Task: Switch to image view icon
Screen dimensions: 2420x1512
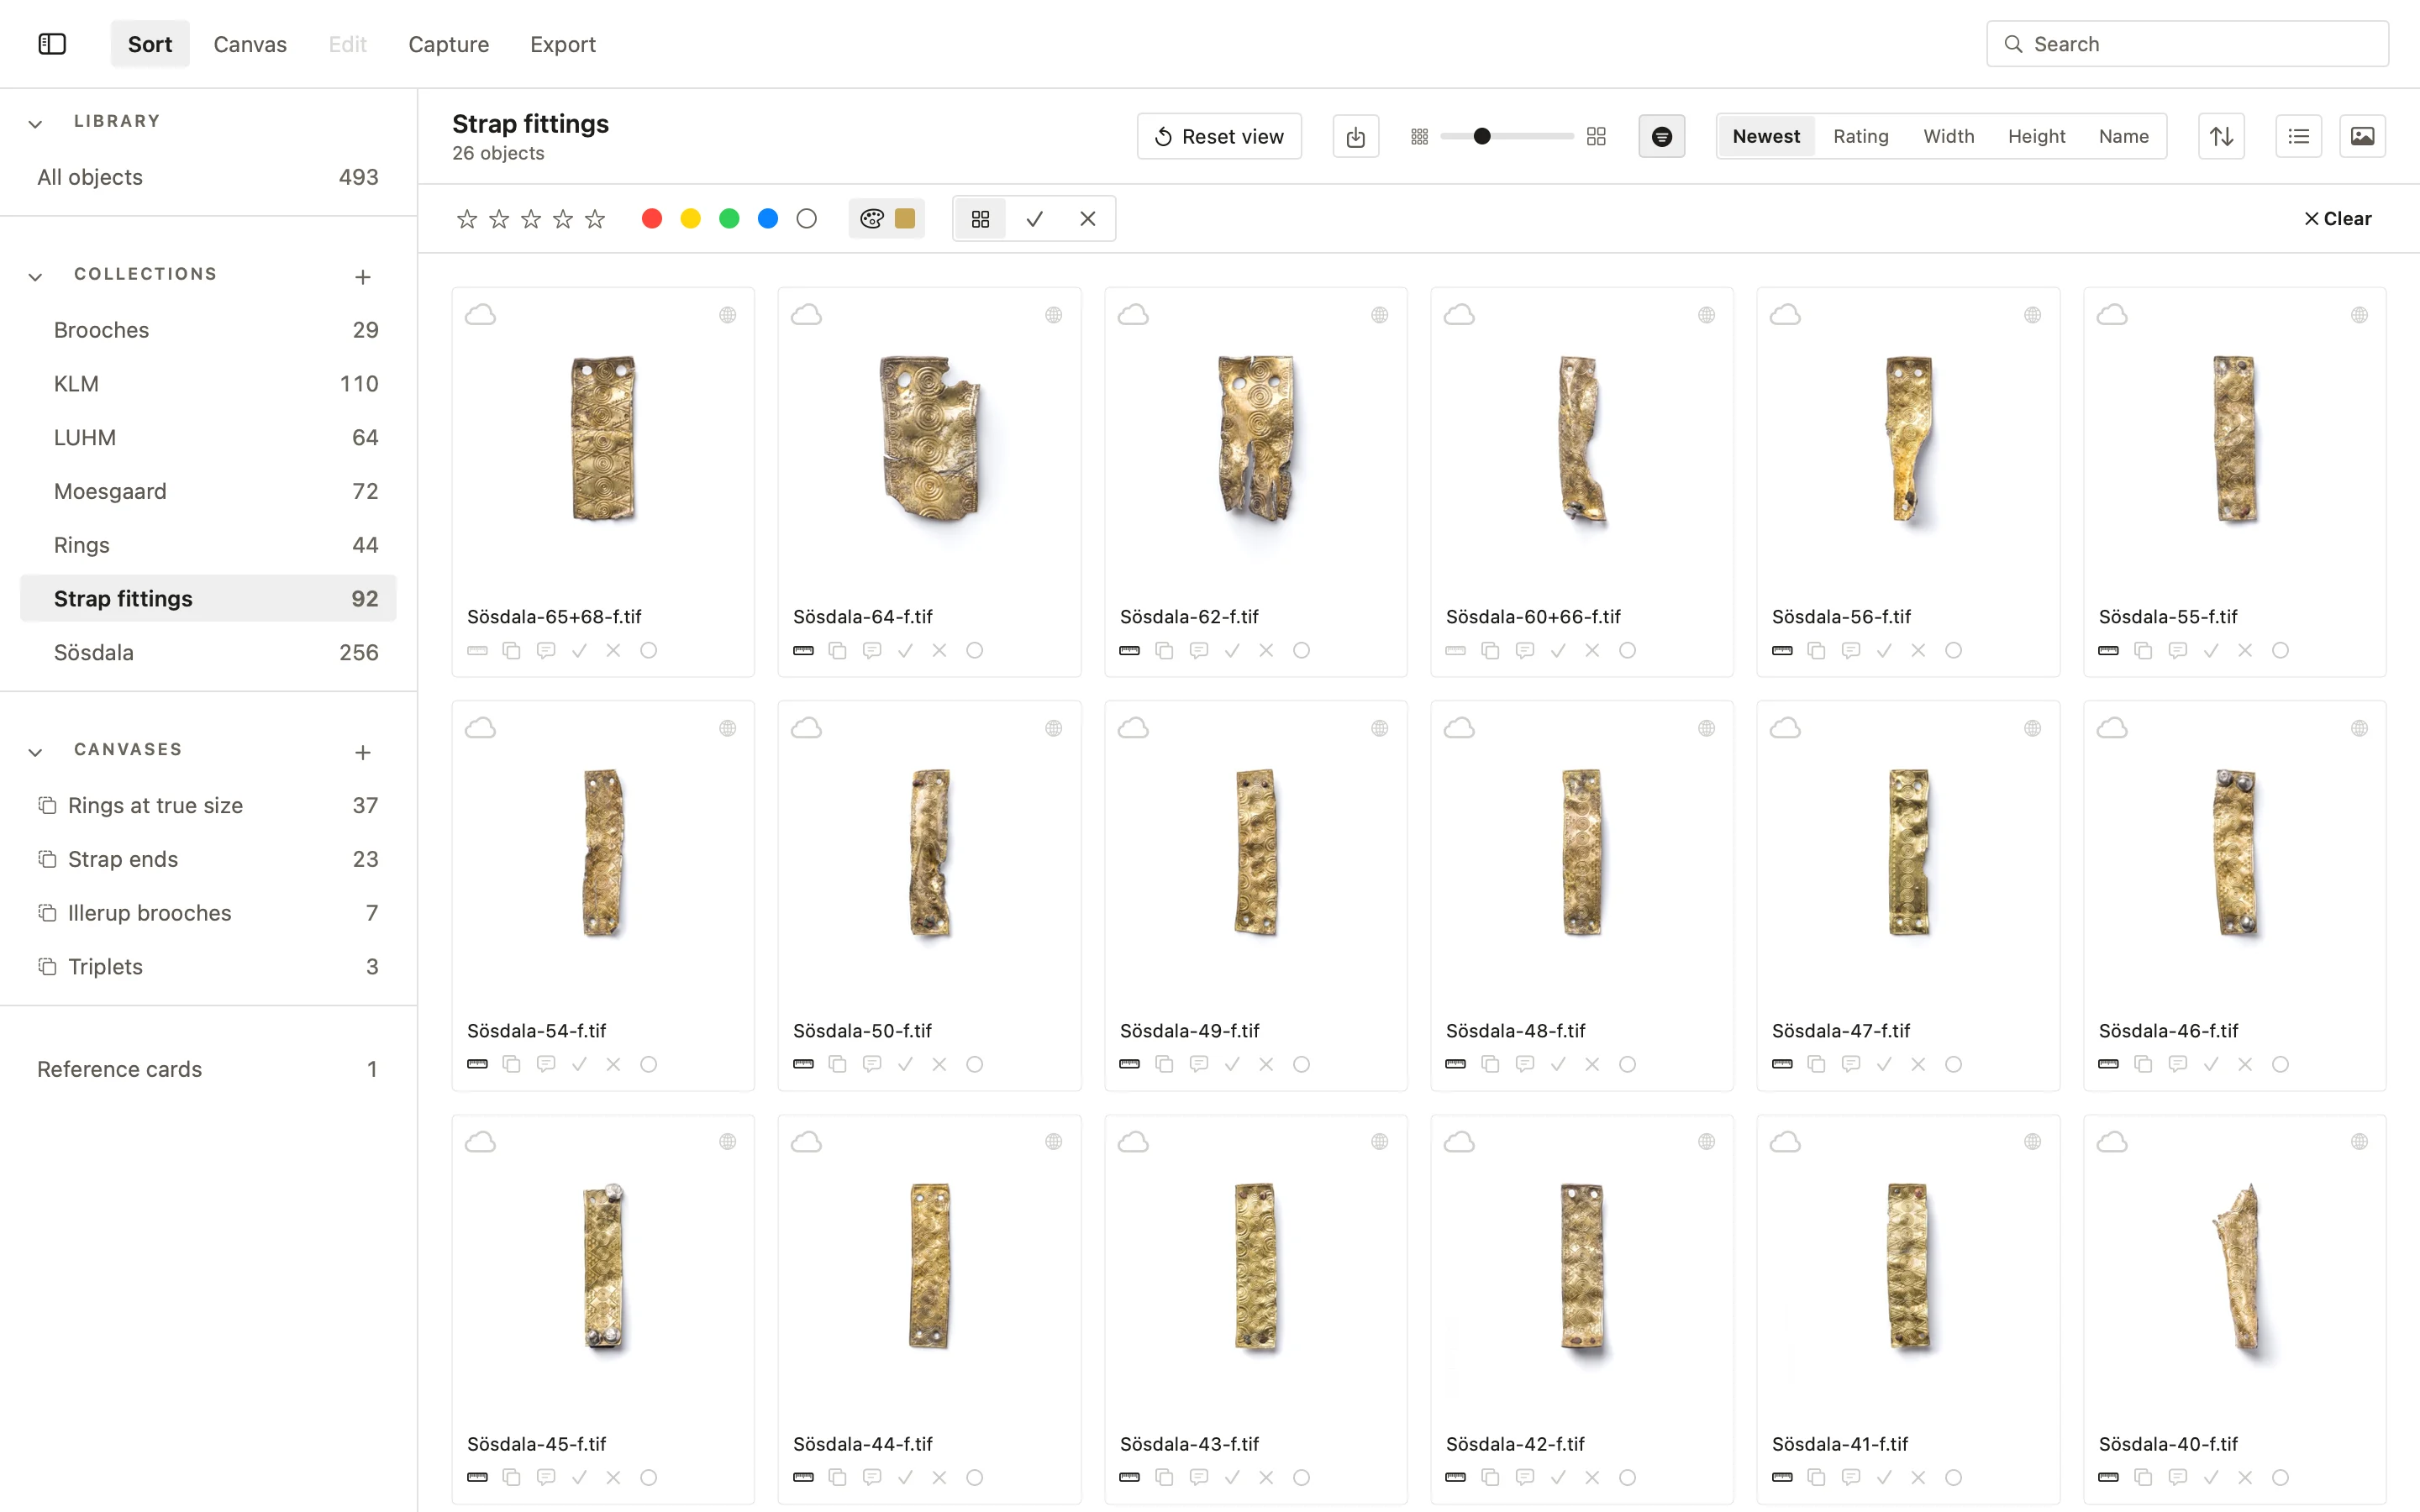Action: coord(2362,136)
